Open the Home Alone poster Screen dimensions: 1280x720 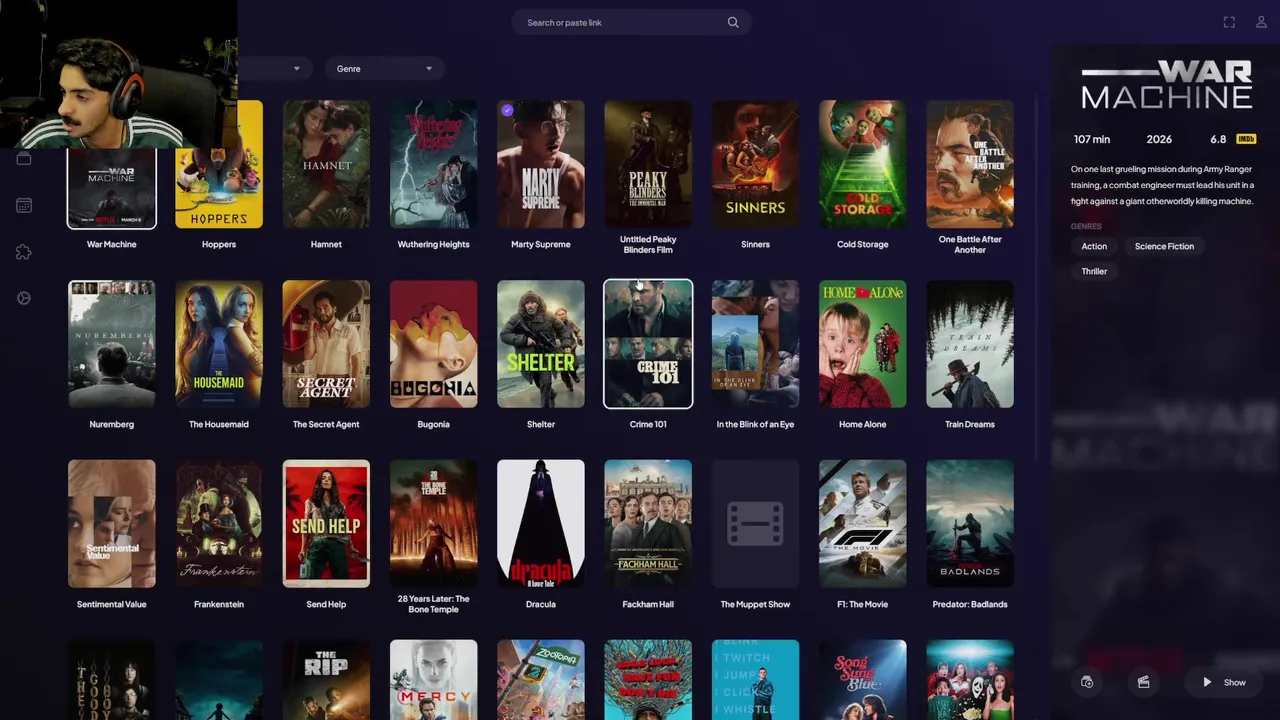[x=863, y=344]
